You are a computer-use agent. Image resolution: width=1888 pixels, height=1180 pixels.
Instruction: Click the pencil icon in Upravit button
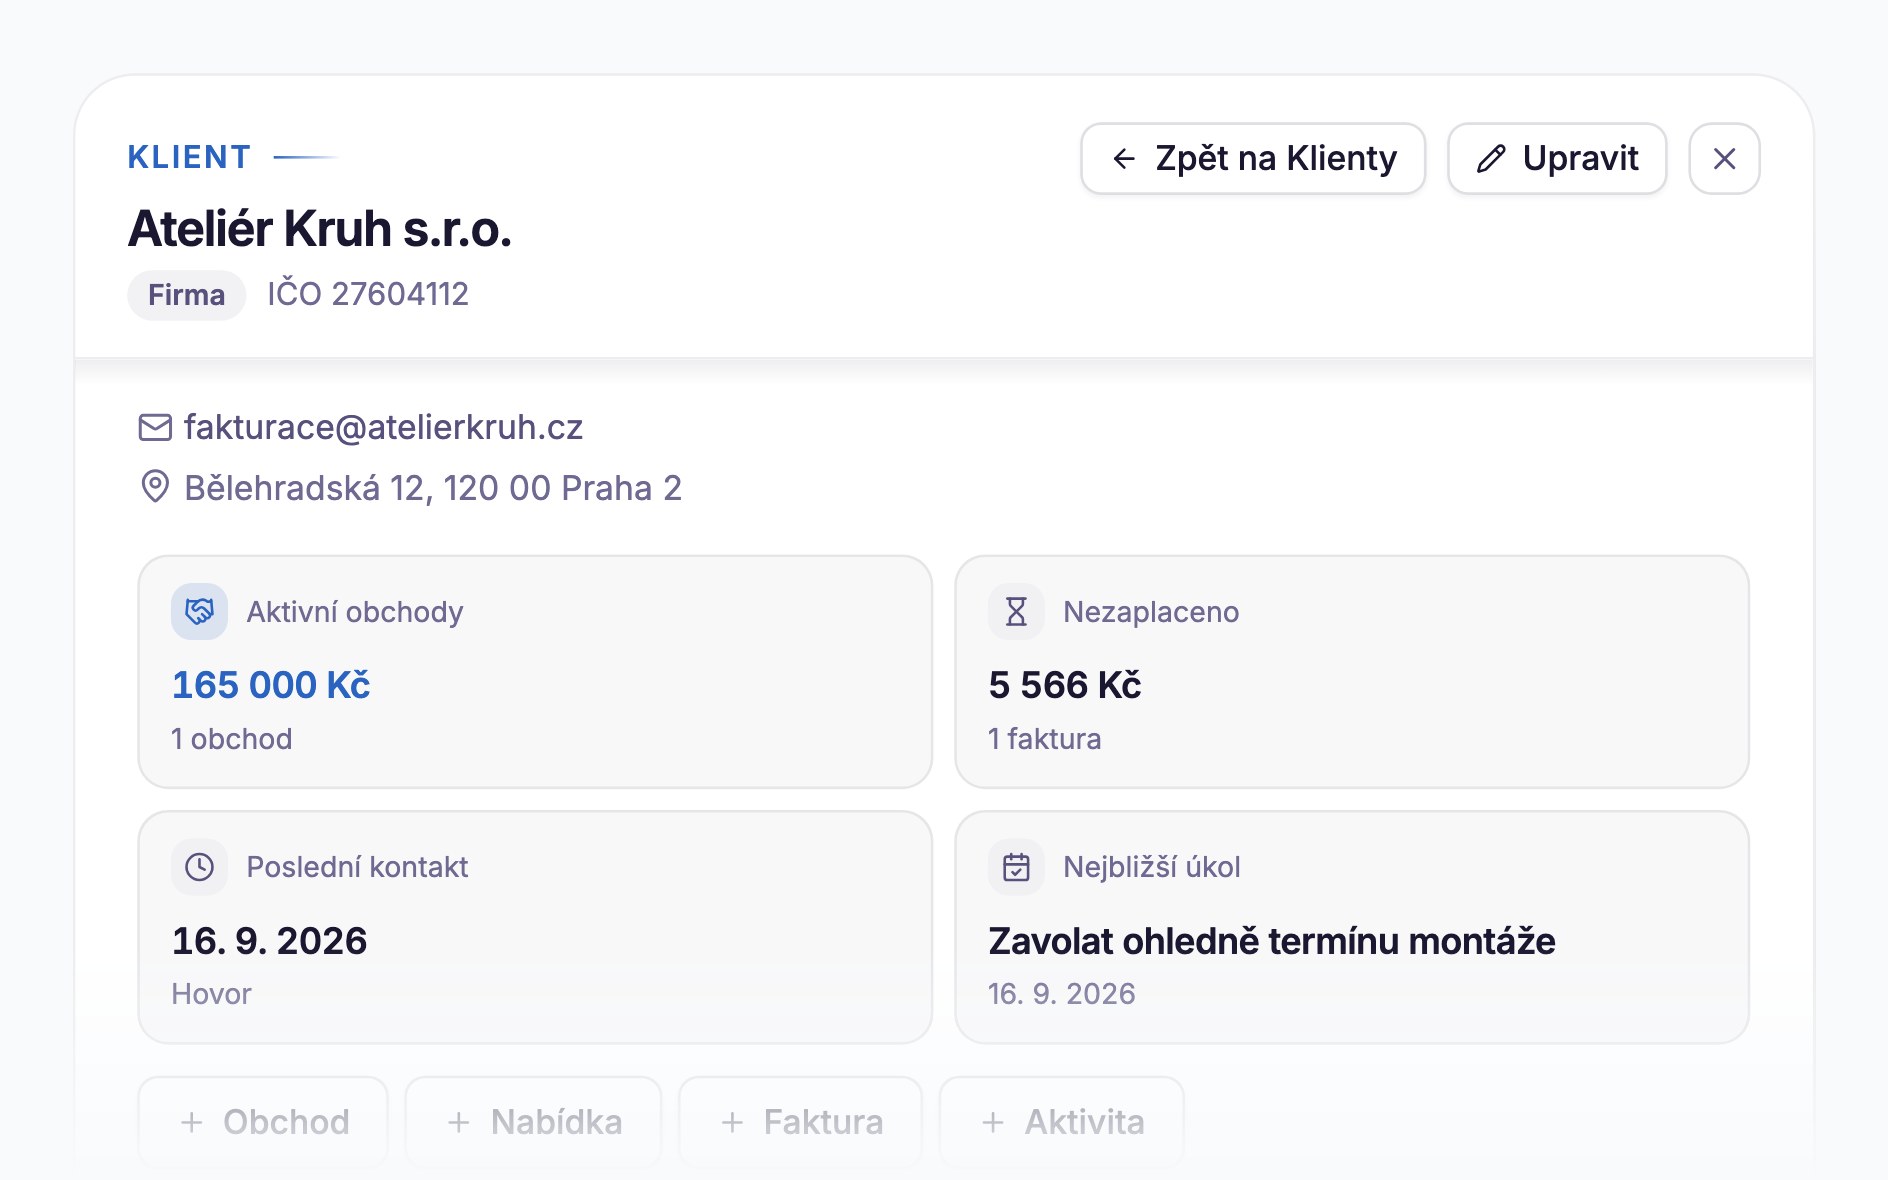click(1491, 158)
